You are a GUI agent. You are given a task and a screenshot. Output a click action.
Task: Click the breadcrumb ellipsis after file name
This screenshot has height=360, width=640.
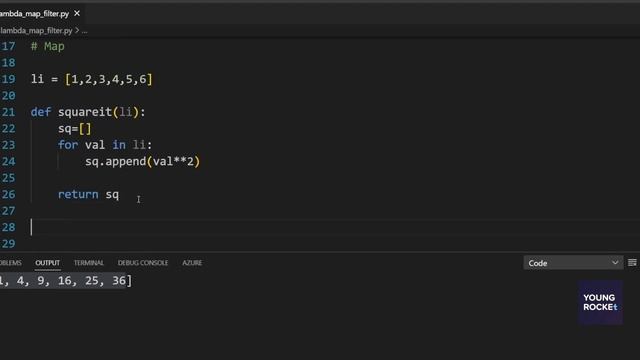point(84,31)
